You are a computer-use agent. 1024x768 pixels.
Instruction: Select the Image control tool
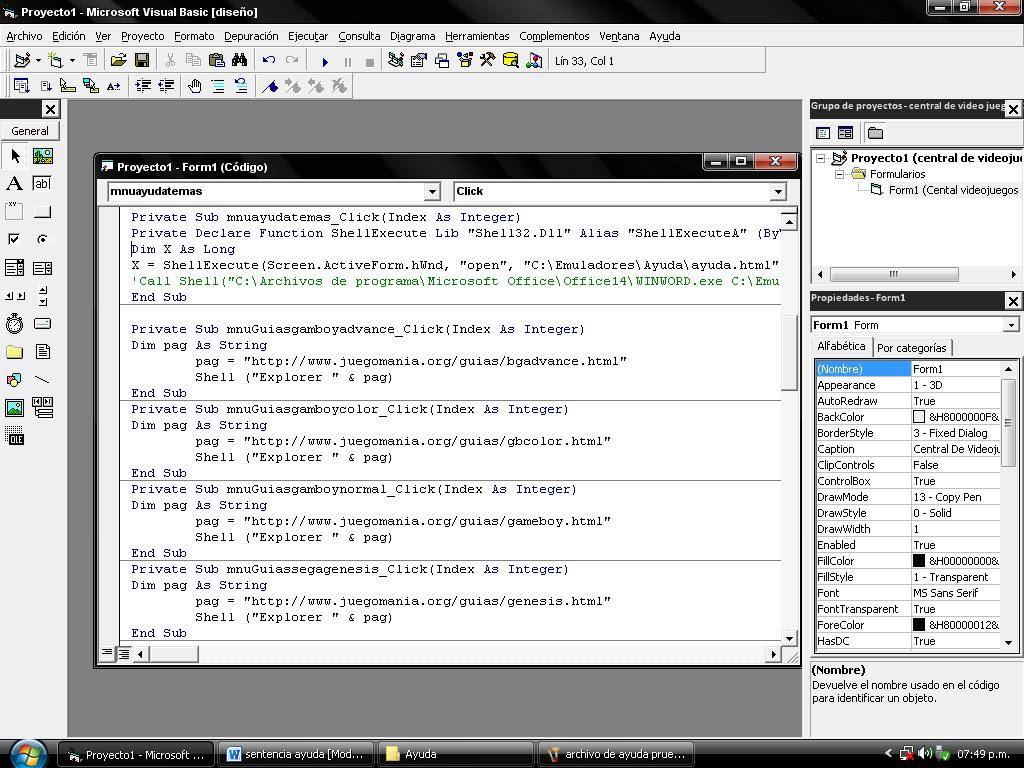pos(14,408)
